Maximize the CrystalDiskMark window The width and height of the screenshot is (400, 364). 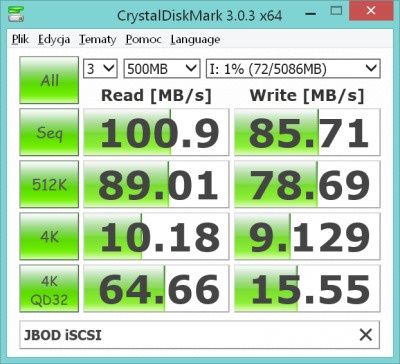click(x=336, y=11)
